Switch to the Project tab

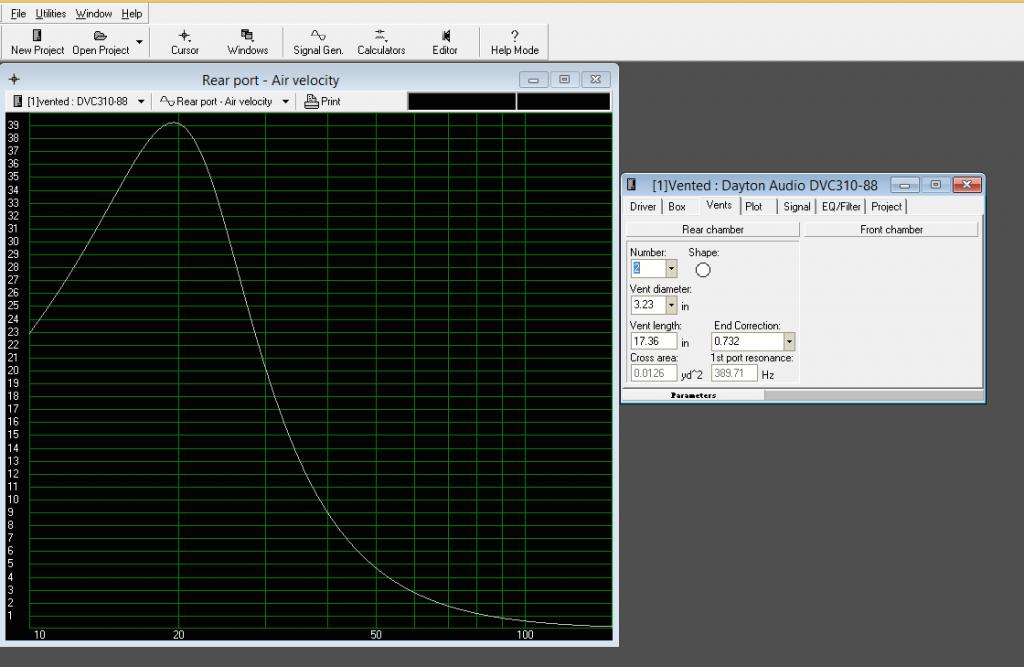[x=886, y=206]
